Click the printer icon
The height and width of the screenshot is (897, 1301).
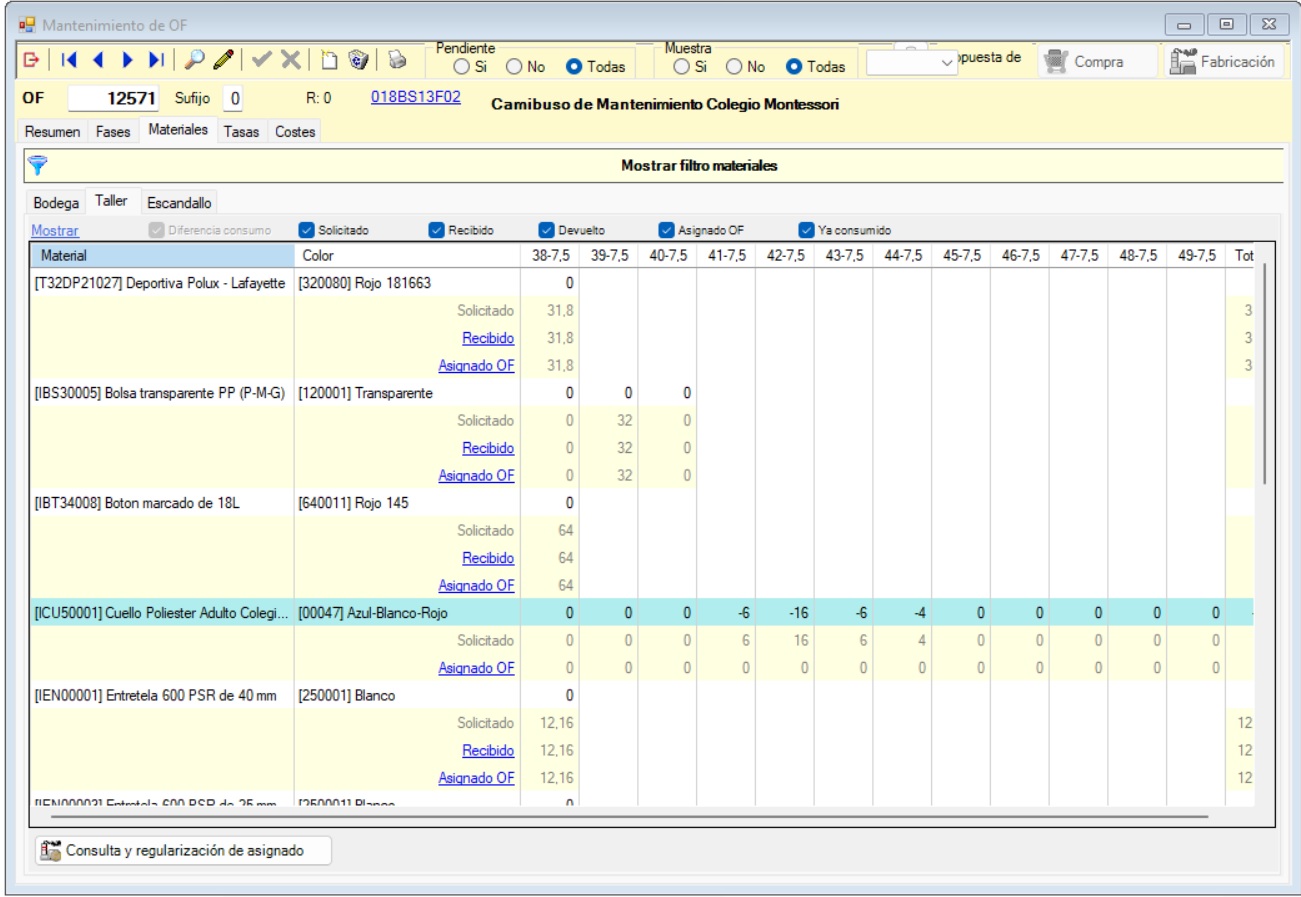[397, 61]
